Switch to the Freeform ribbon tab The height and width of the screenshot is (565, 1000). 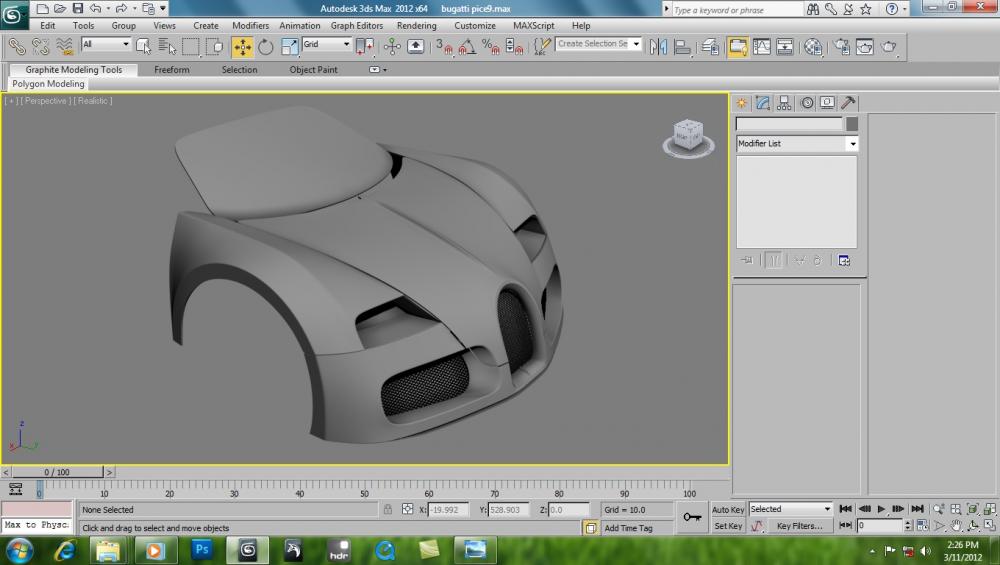(x=172, y=70)
